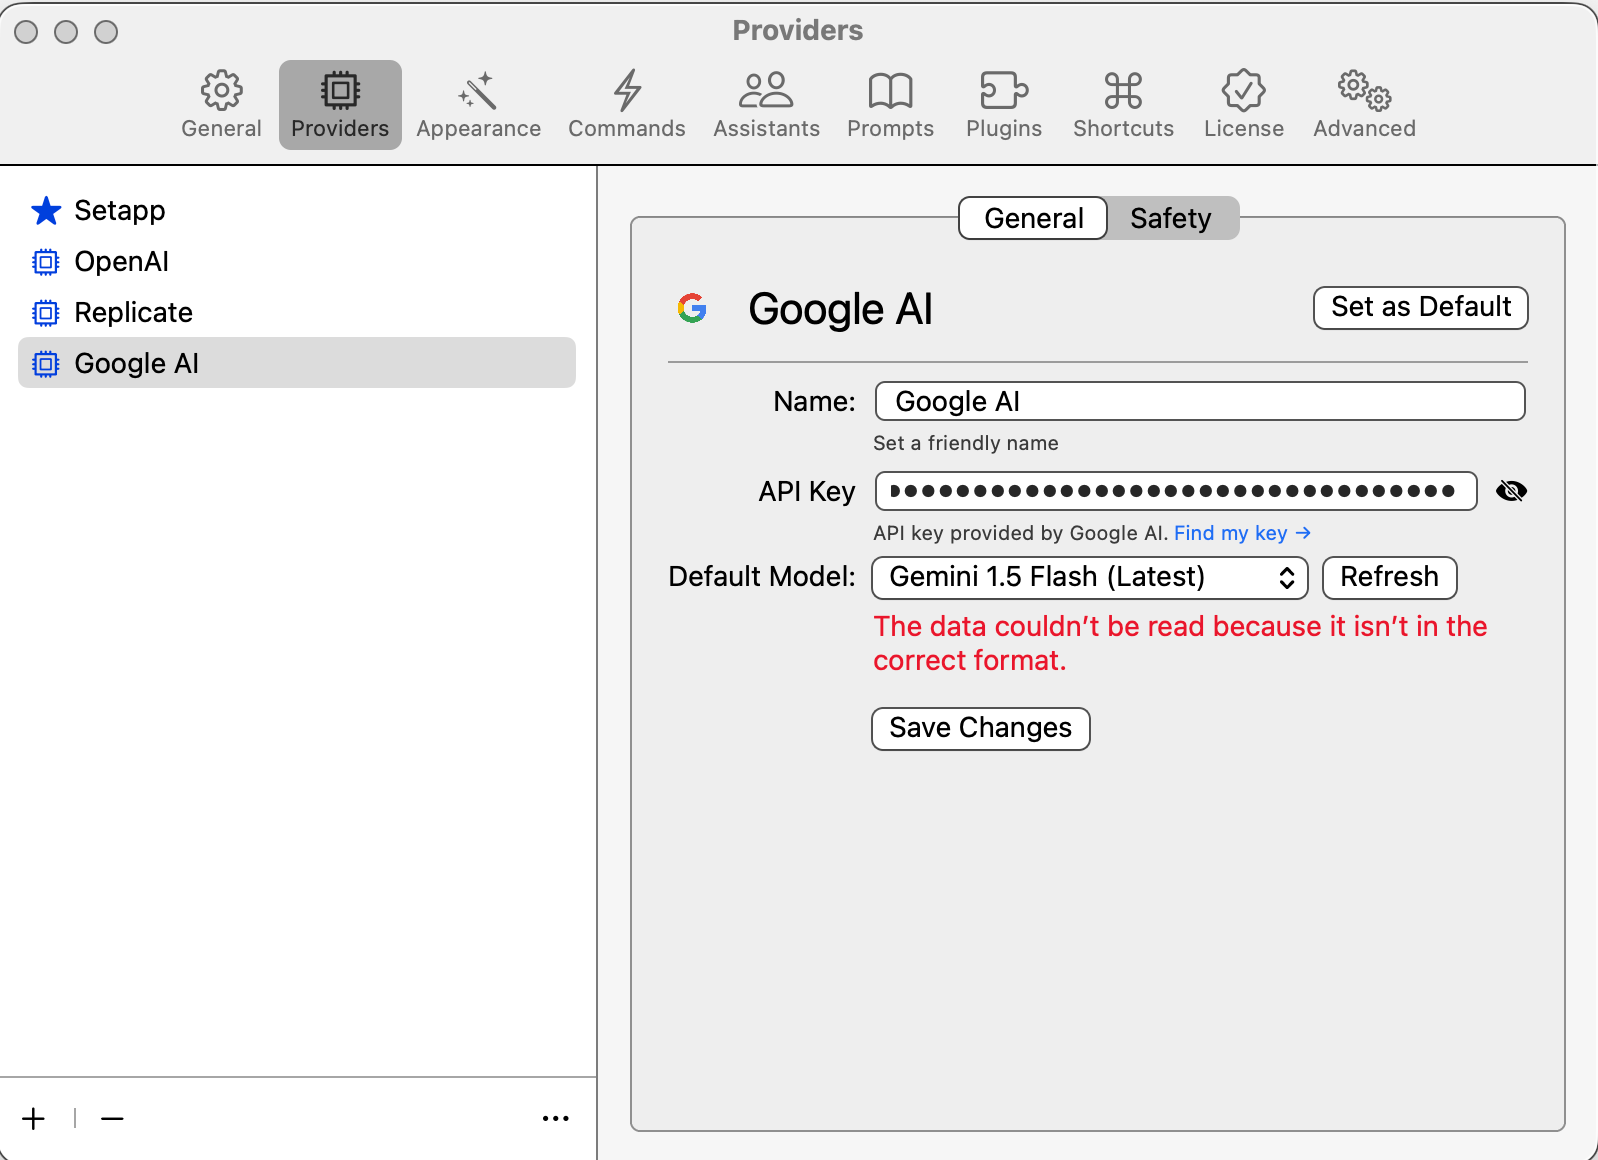Image resolution: width=1598 pixels, height=1160 pixels.
Task: Click the "API Key" label
Action: [807, 491]
